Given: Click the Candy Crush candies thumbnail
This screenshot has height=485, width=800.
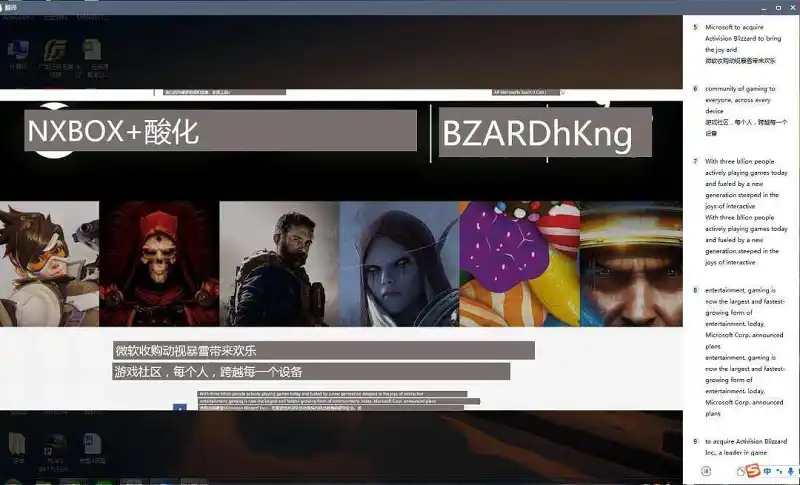Looking at the screenshot, I should pos(519,264).
